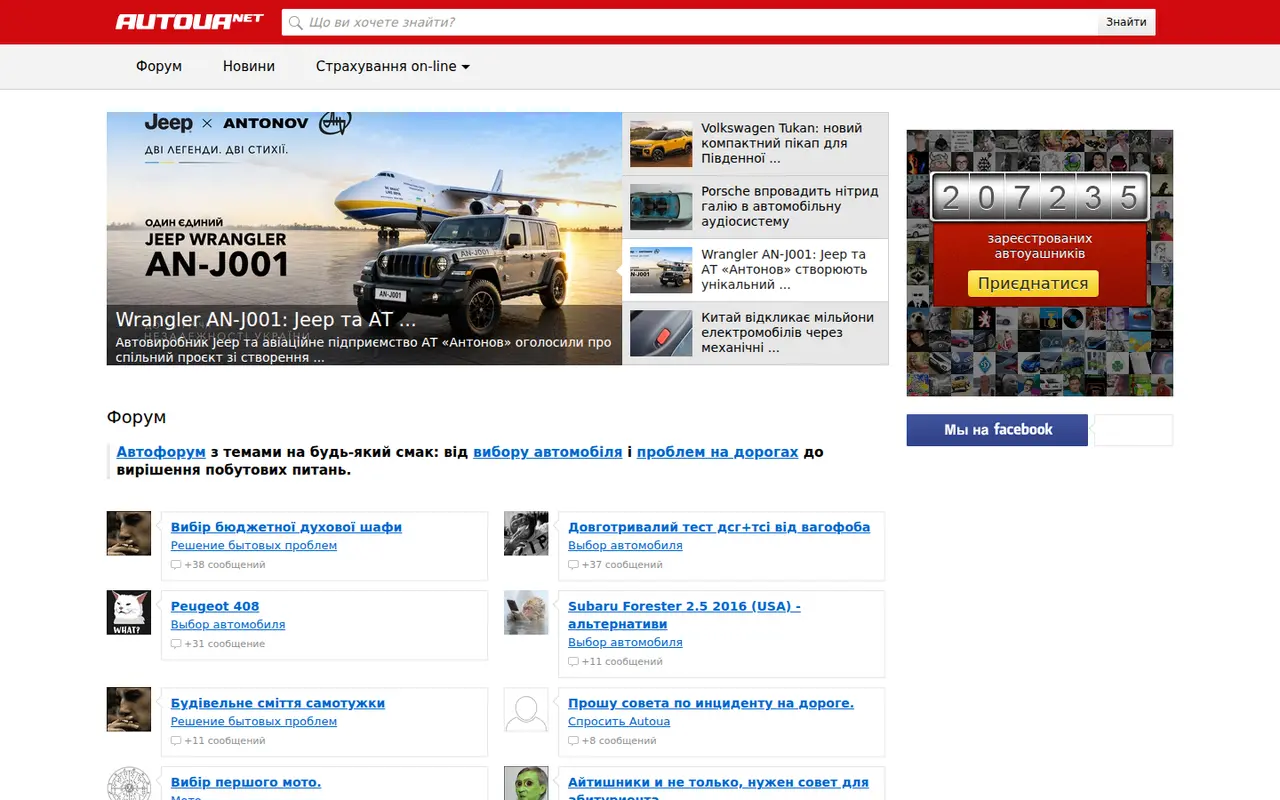The width and height of the screenshot is (1280, 800).
Task: Open blank avatar next to 'Прошу совета по инциденту'
Action: 526,709
